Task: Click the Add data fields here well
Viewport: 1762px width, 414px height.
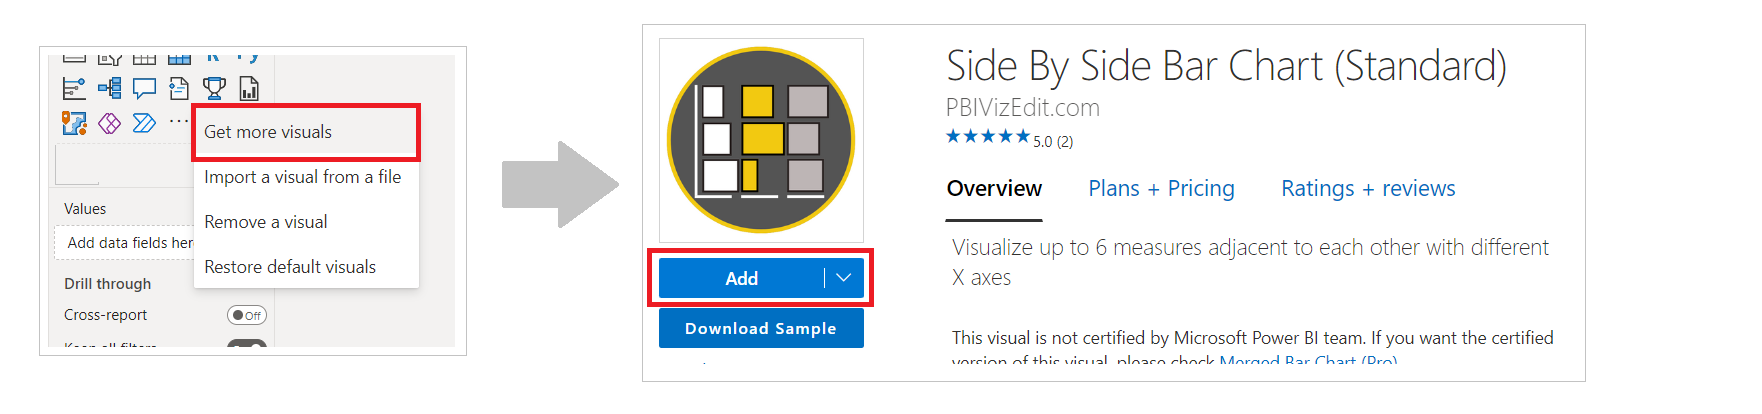Action: (x=124, y=243)
